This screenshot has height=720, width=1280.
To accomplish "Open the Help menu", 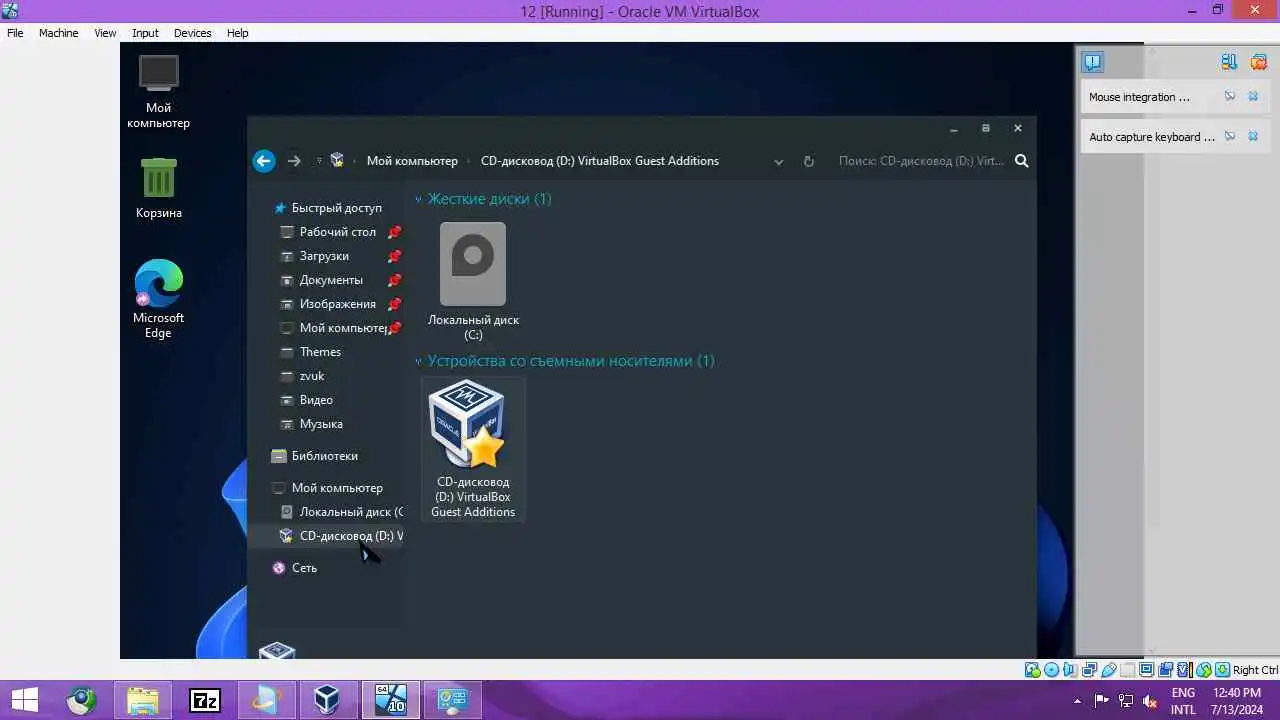I will click(x=237, y=33).
